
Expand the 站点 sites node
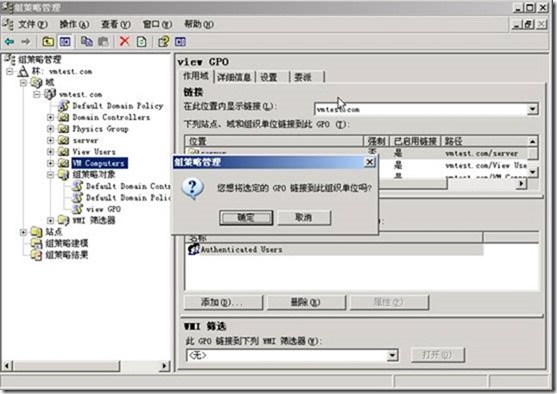[x=23, y=232]
